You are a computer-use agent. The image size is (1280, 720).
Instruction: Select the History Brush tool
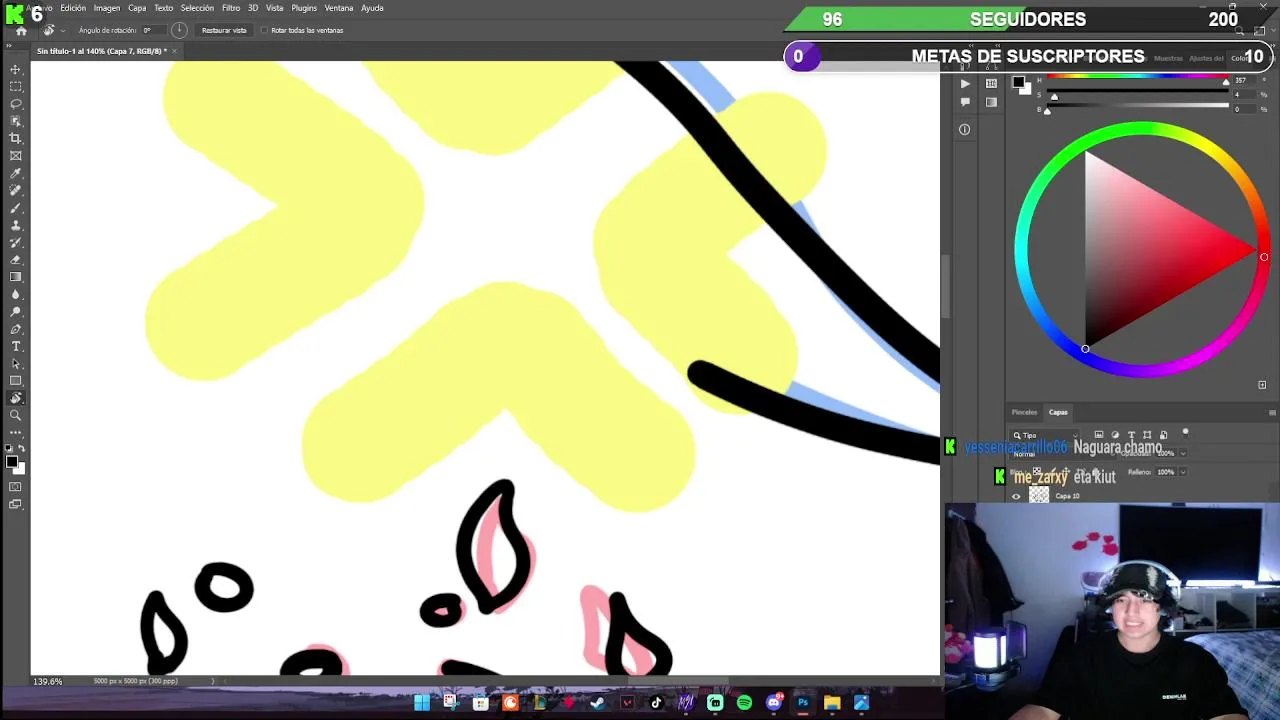[16, 242]
